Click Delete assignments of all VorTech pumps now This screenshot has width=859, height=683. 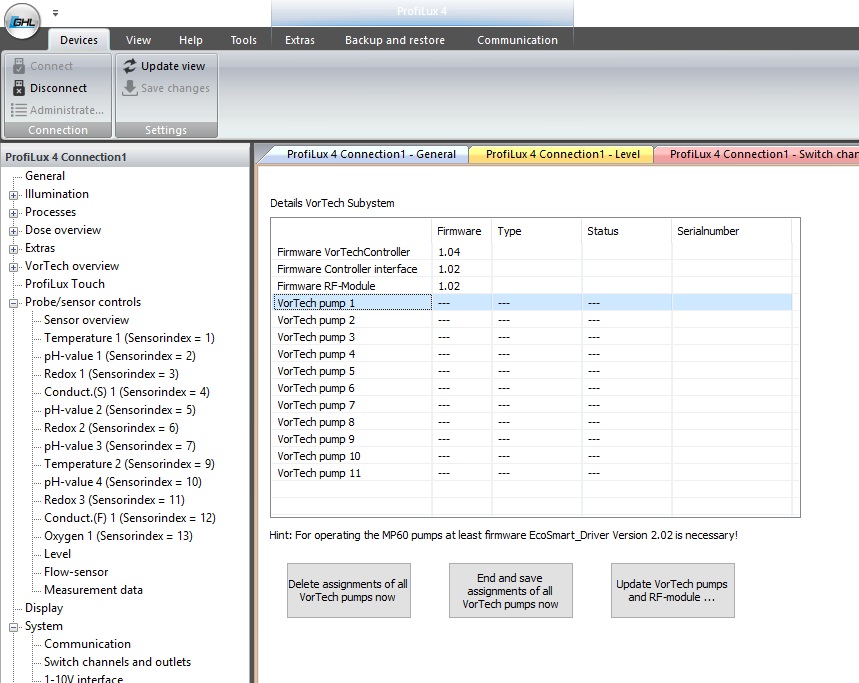348,590
